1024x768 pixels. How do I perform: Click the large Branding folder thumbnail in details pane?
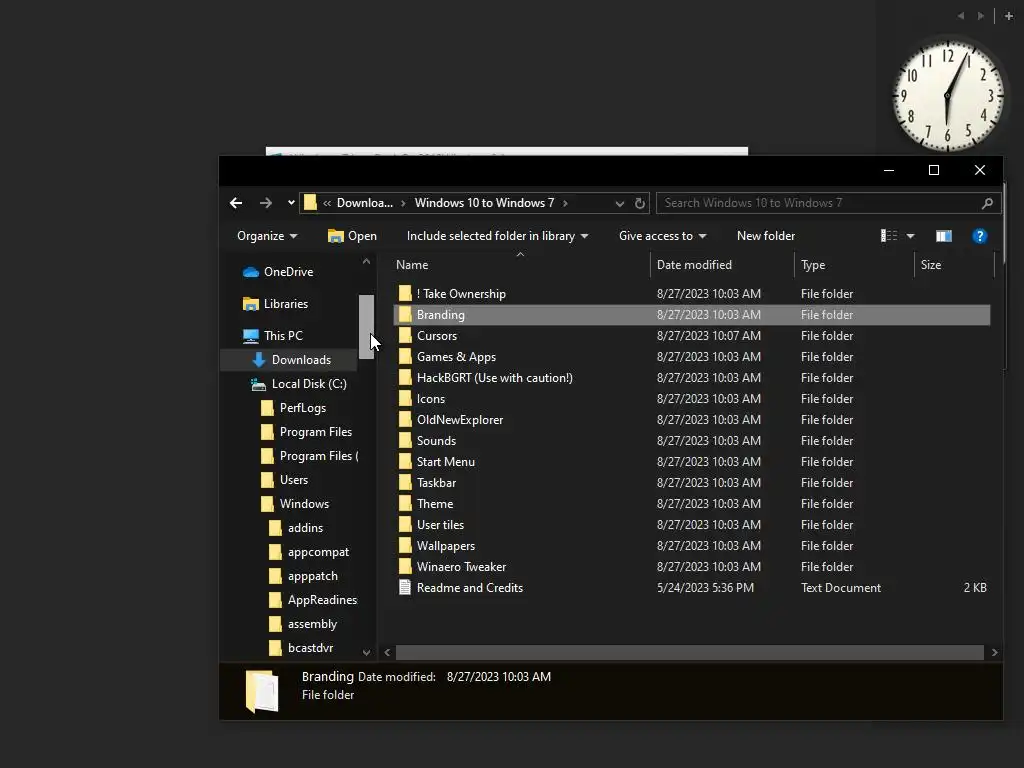(262, 690)
